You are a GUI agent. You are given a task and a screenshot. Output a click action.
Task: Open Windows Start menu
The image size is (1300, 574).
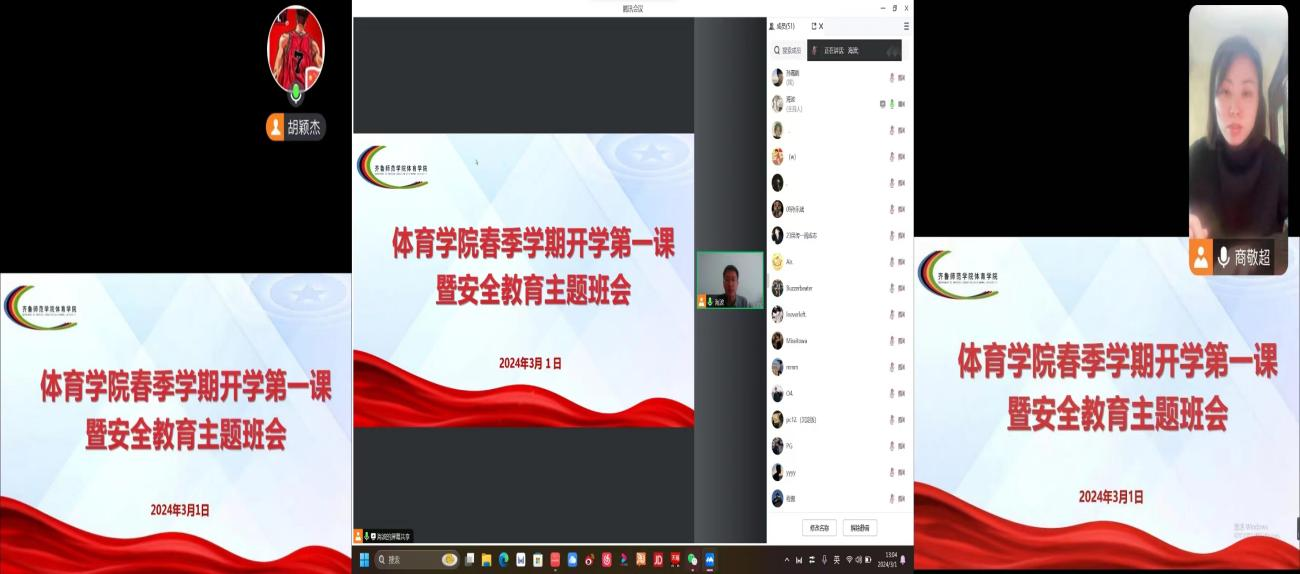pos(364,559)
